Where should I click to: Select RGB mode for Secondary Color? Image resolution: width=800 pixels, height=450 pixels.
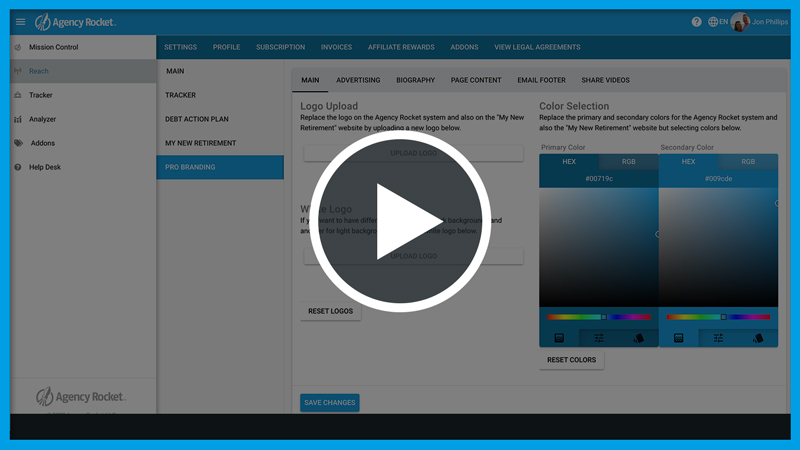point(748,162)
